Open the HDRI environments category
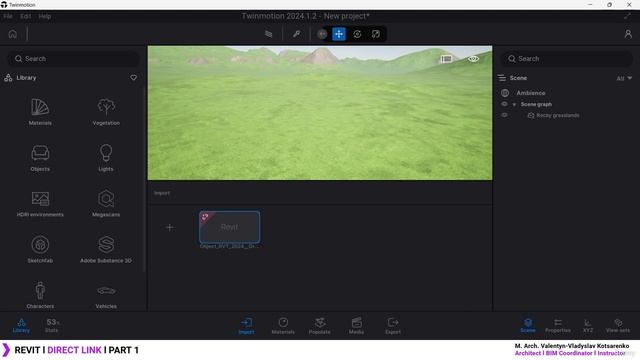This screenshot has height=360, width=640. tap(40, 204)
